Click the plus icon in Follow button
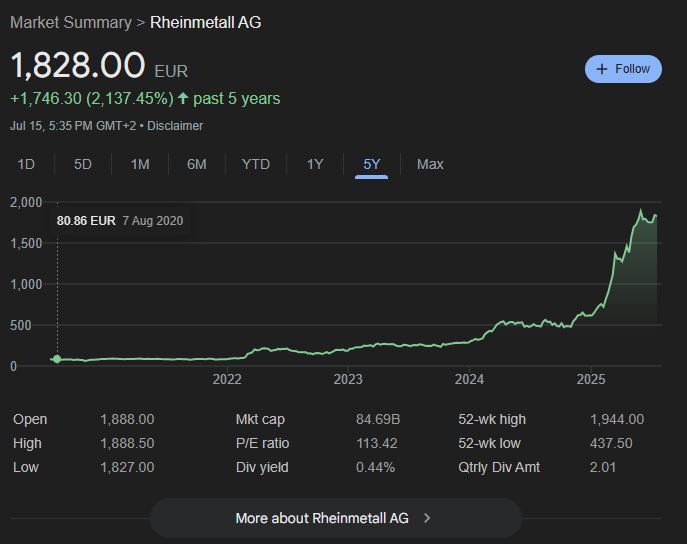 (x=602, y=69)
